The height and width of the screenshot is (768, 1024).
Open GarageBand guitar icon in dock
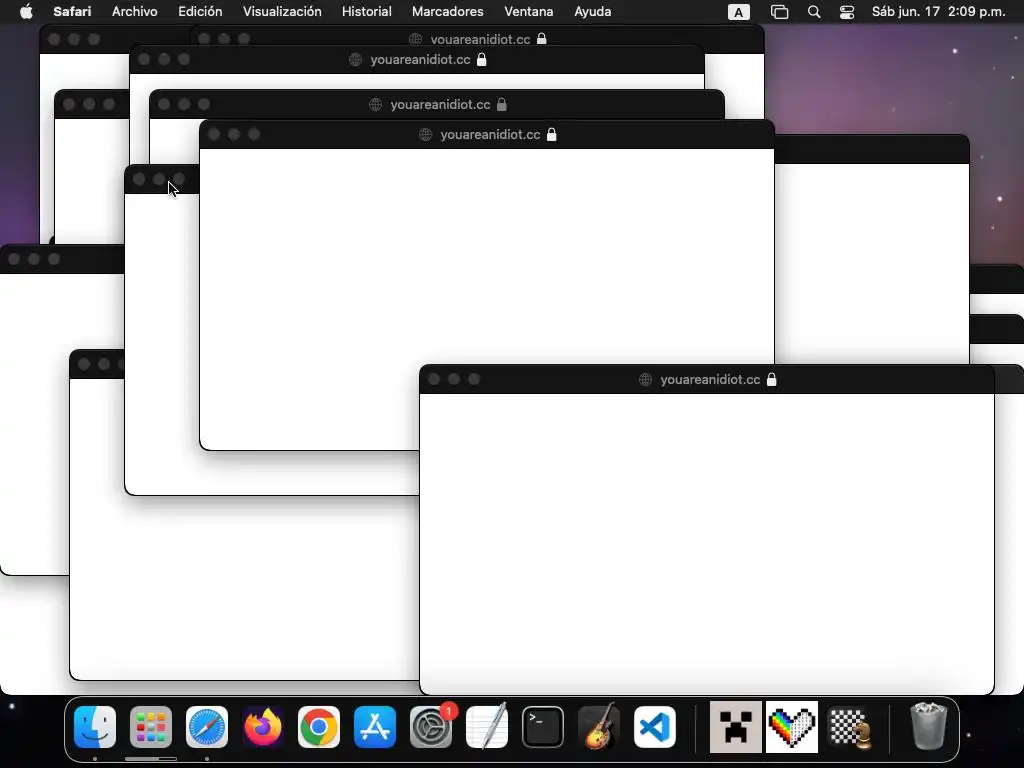pyautogui.click(x=599, y=726)
